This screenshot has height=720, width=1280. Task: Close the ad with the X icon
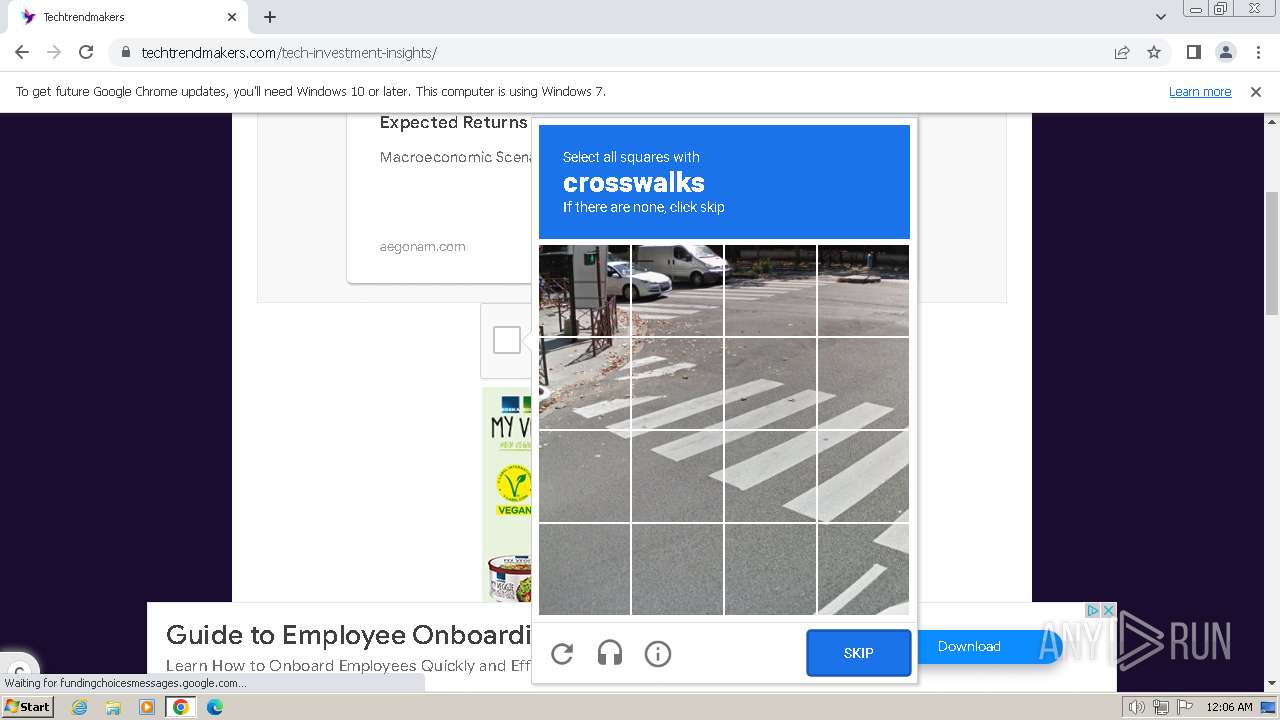click(1108, 610)
